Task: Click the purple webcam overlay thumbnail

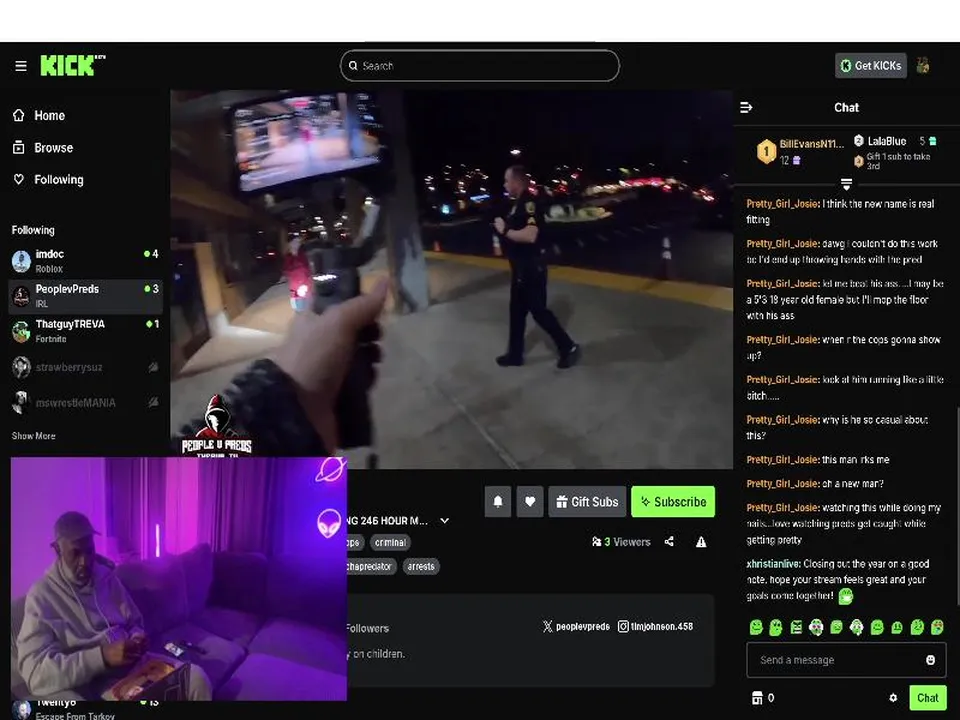Action: (x=179, y=579)
